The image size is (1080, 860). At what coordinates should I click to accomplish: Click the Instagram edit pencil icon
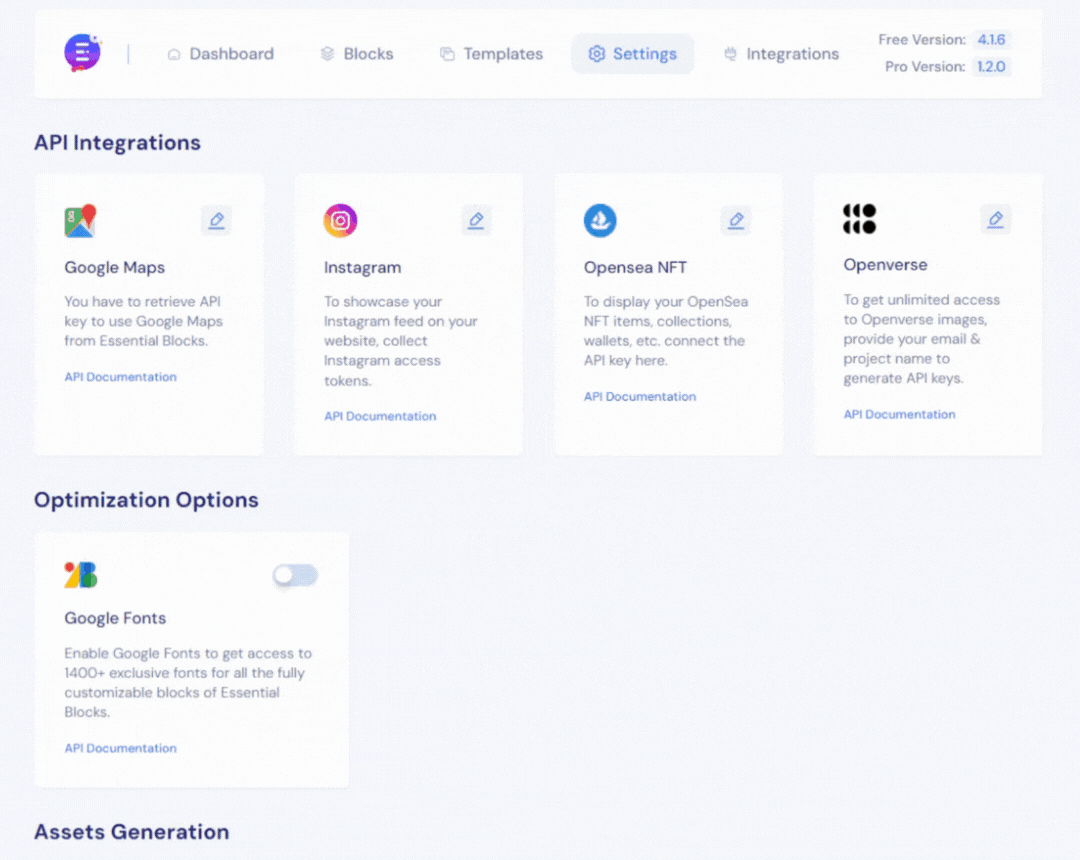click(476, 220)
